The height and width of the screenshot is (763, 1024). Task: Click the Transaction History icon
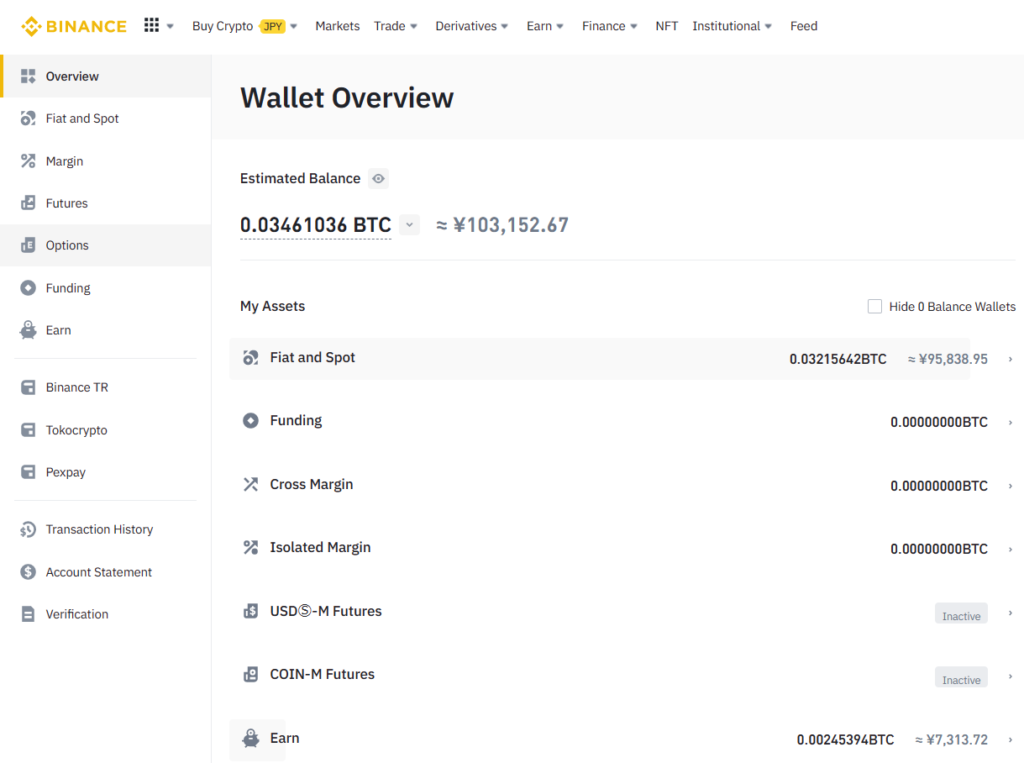click(x=28, y=530)
